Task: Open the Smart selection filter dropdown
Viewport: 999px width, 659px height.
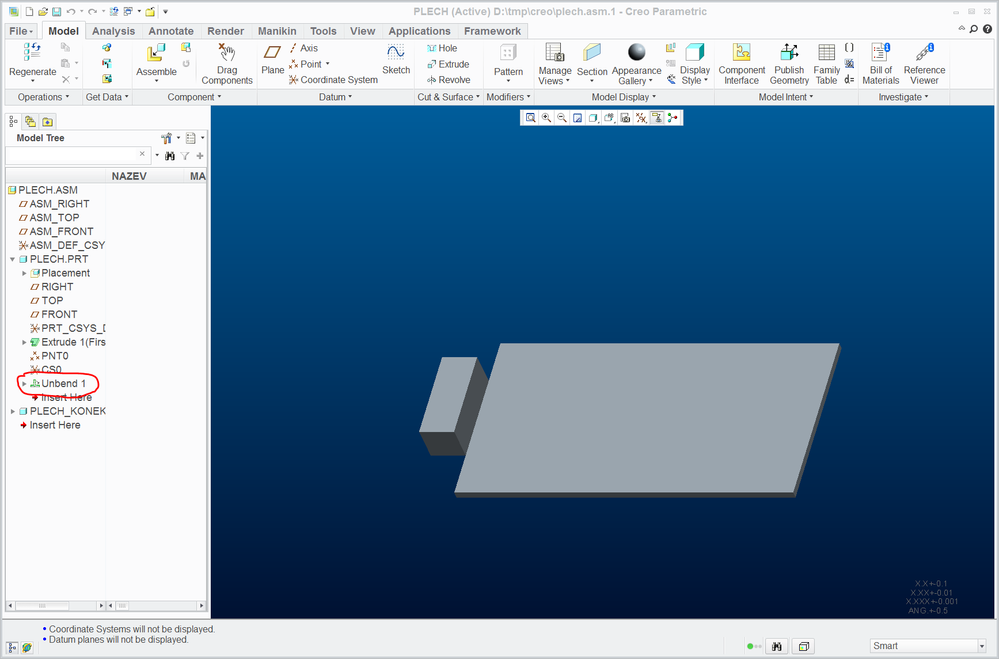Action: pyautogui.click(x=980, y=646)
